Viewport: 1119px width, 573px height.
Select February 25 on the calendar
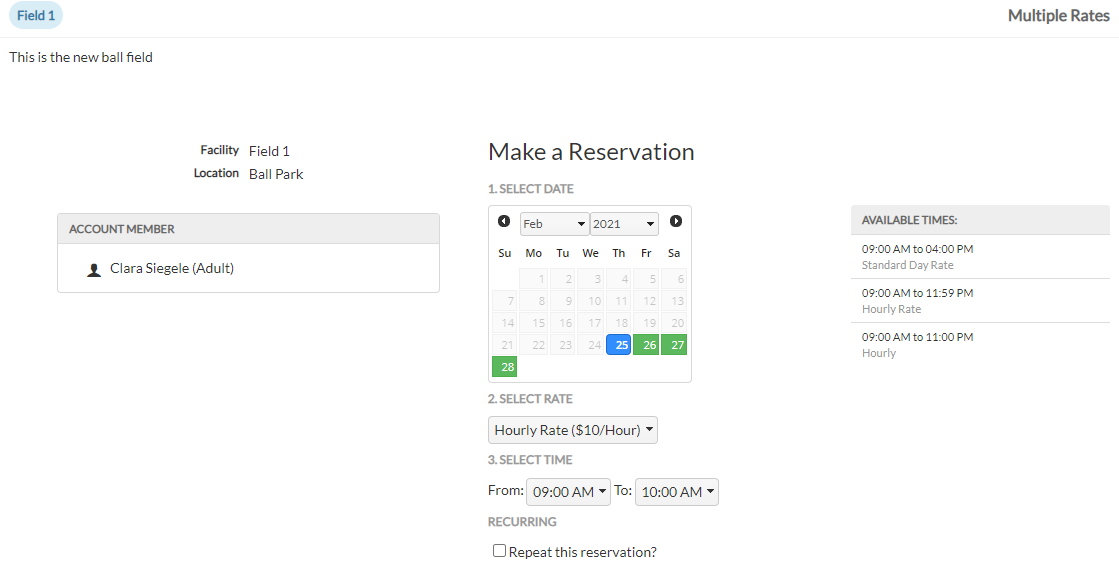pos(619,345)
